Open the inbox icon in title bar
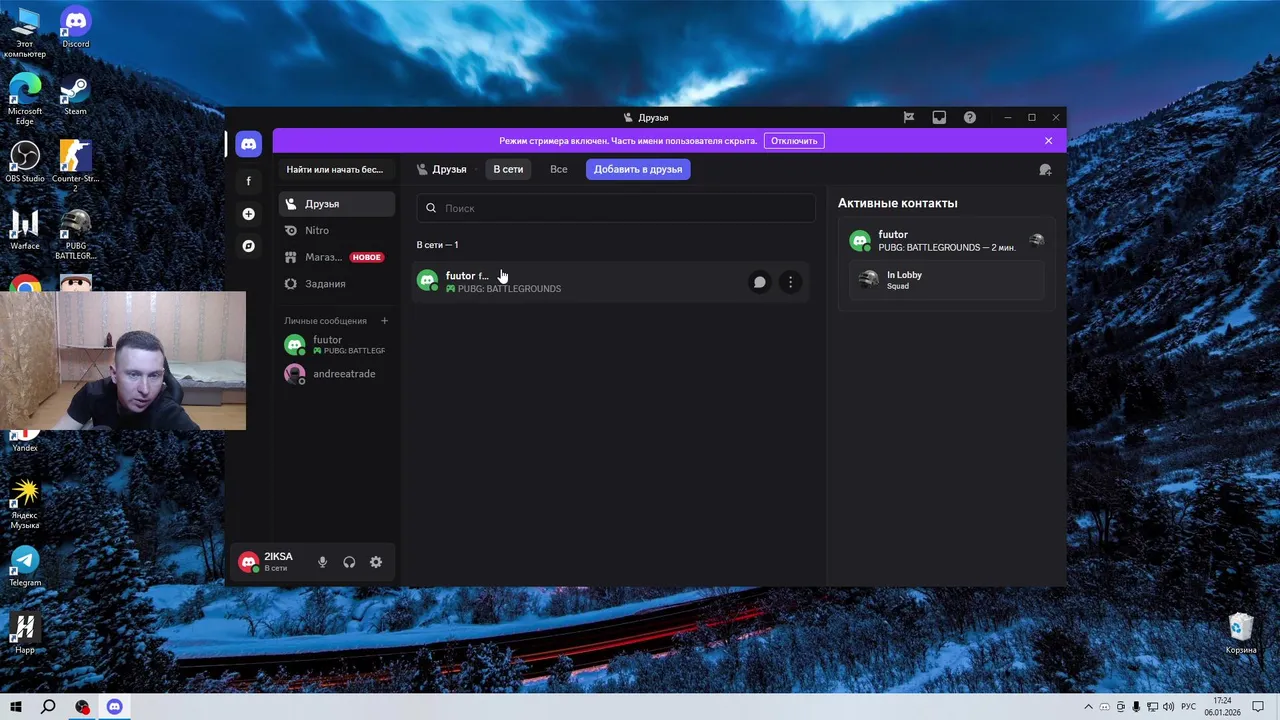Screen dimensions: 1280x720 pos(939,117)
